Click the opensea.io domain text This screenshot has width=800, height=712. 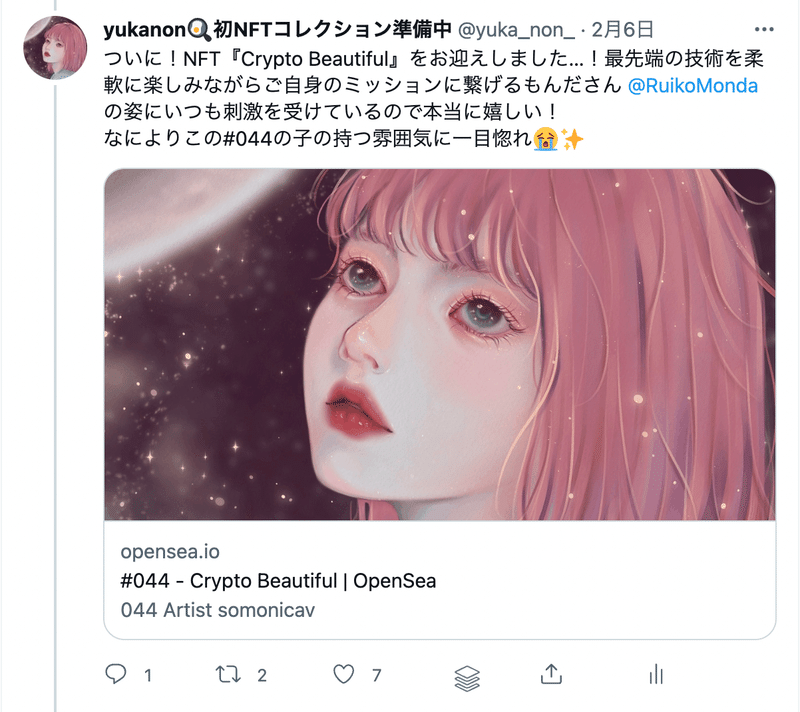170,551
